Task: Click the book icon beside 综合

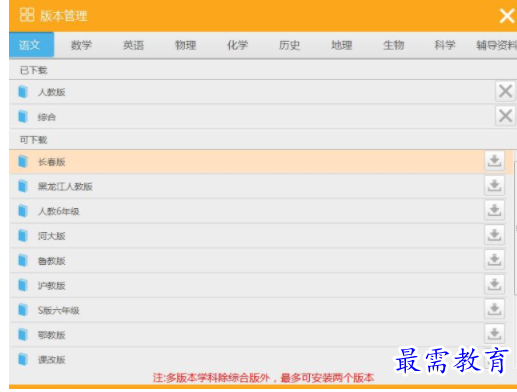Action: (x=23, y=117)
